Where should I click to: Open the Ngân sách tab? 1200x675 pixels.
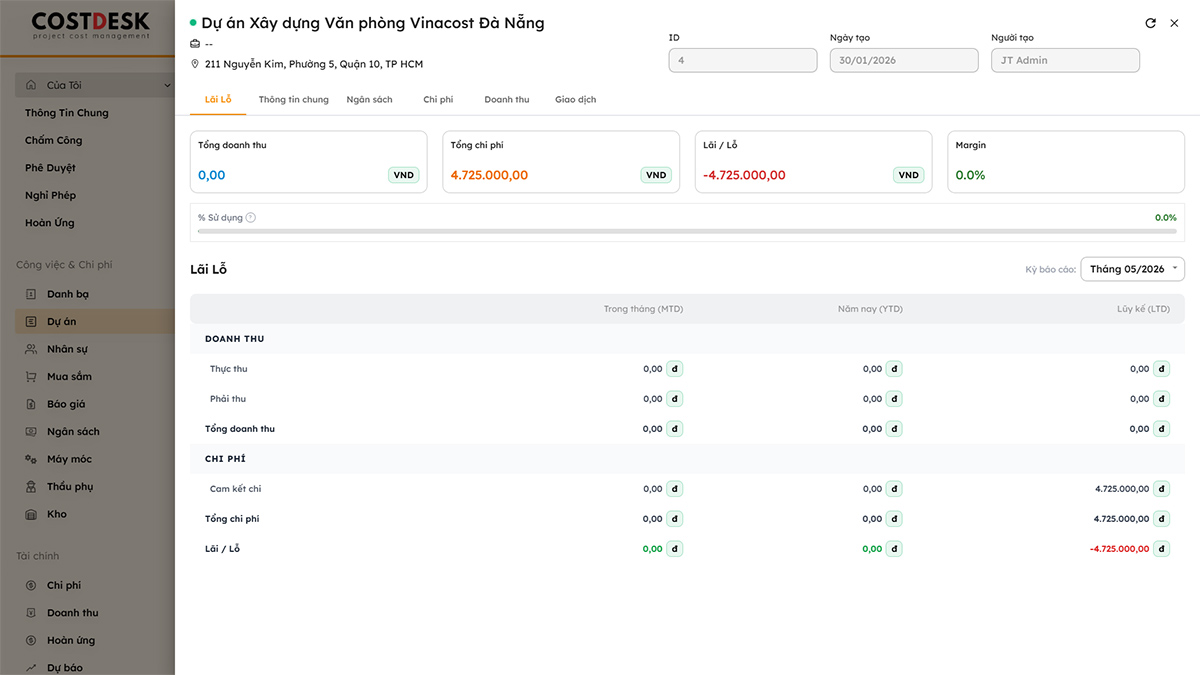pyautogui.click(x=369, y=100)
